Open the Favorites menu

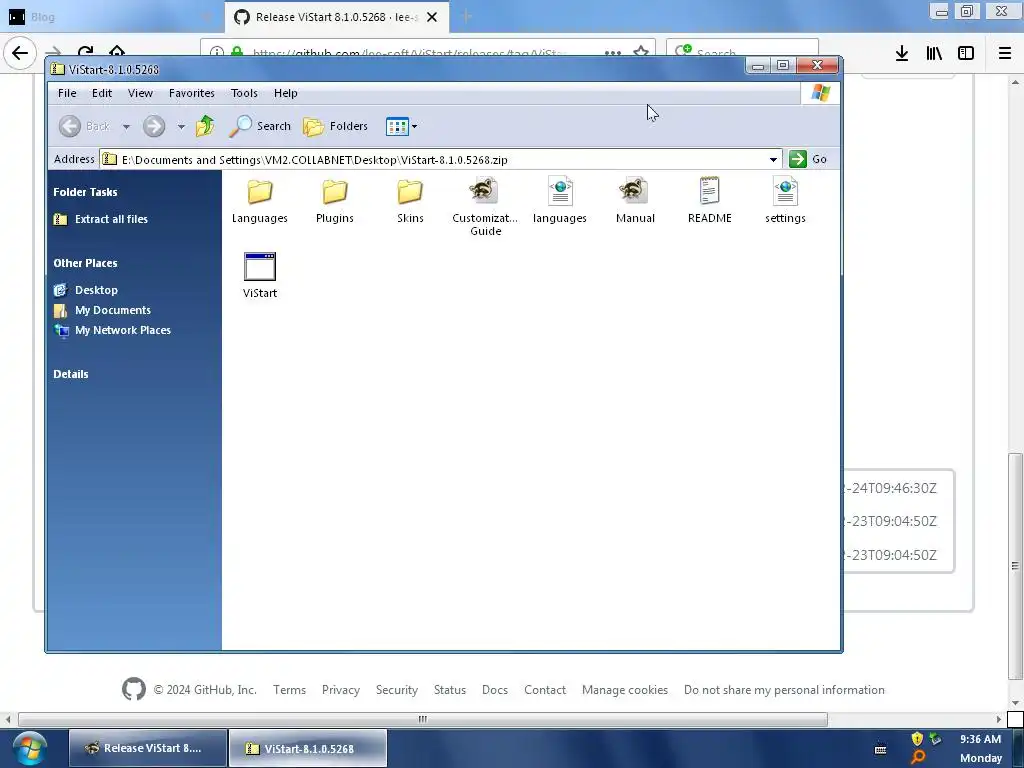pos(191,93)
